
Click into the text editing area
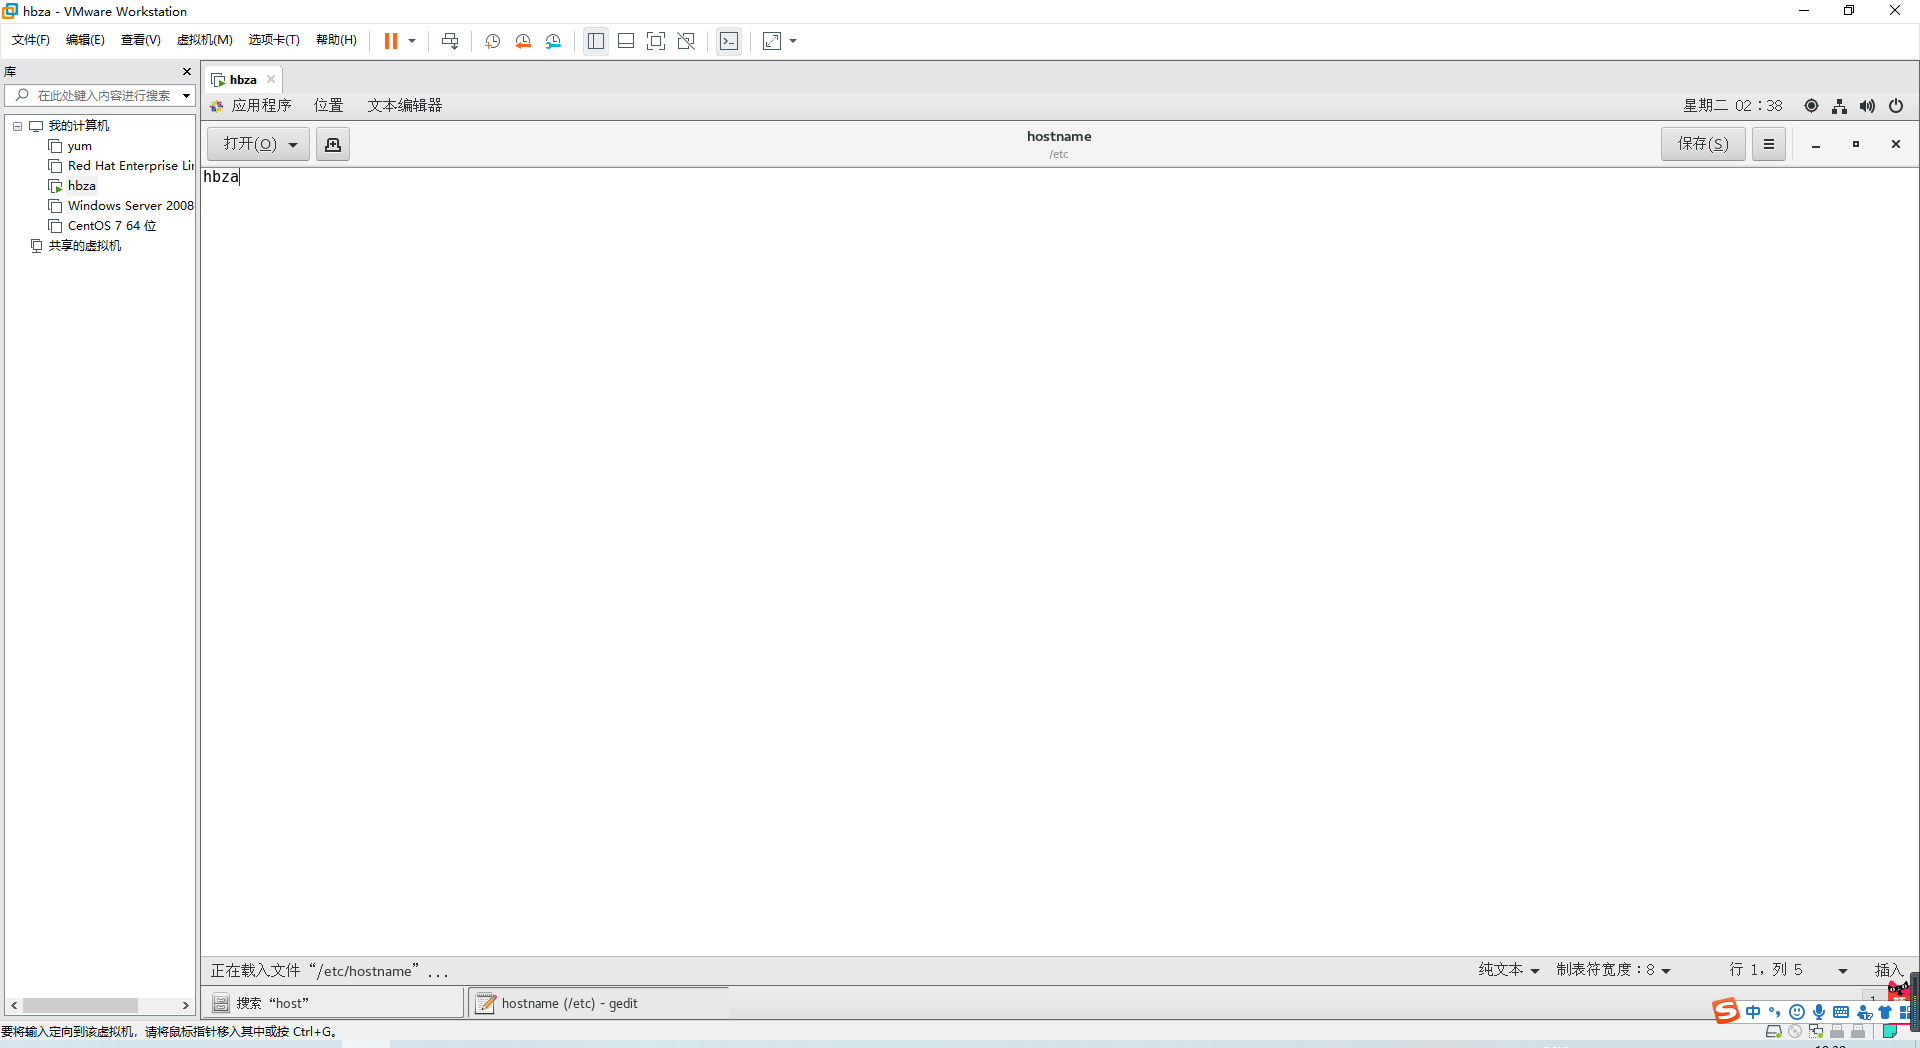tap(1058, 560)
